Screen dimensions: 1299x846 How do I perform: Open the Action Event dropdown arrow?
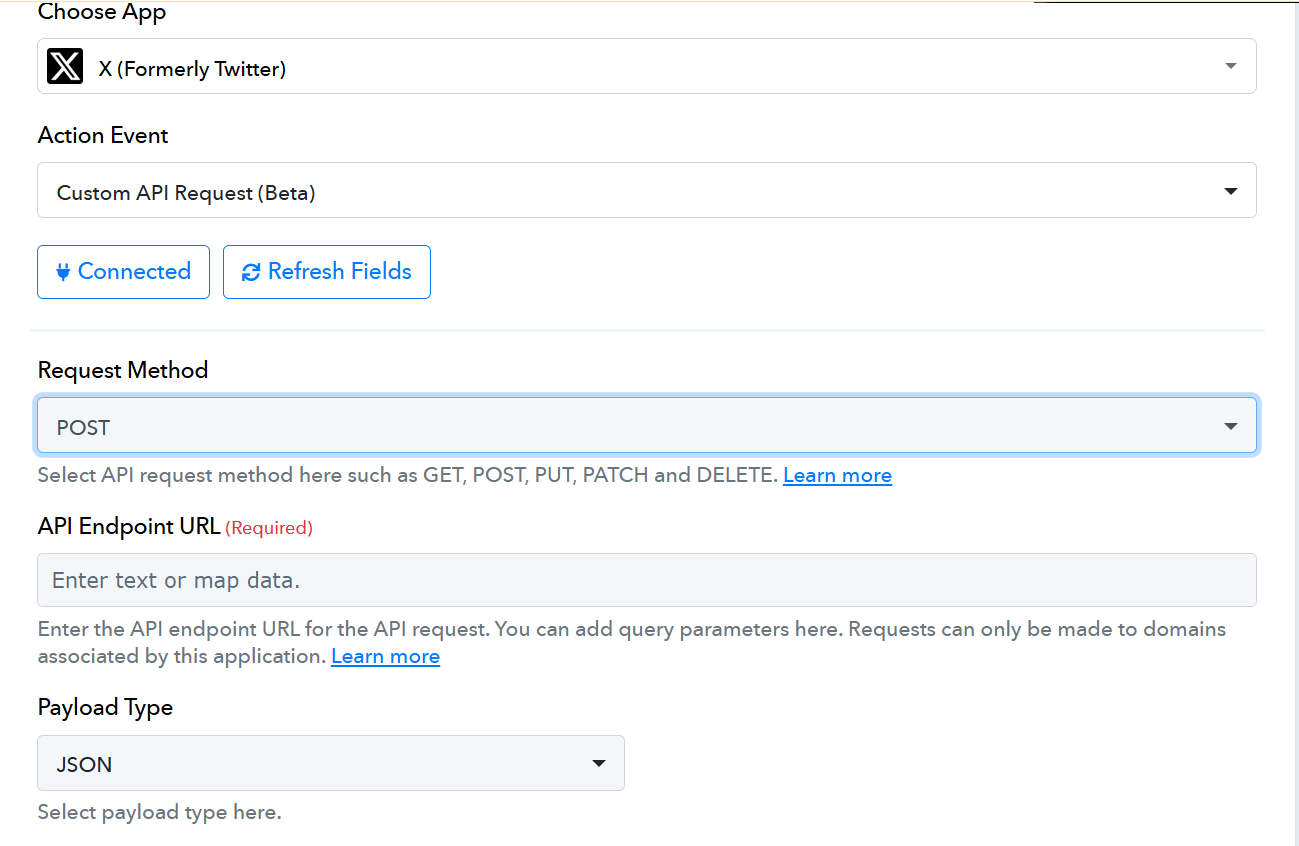click(x=1230, y=191)
